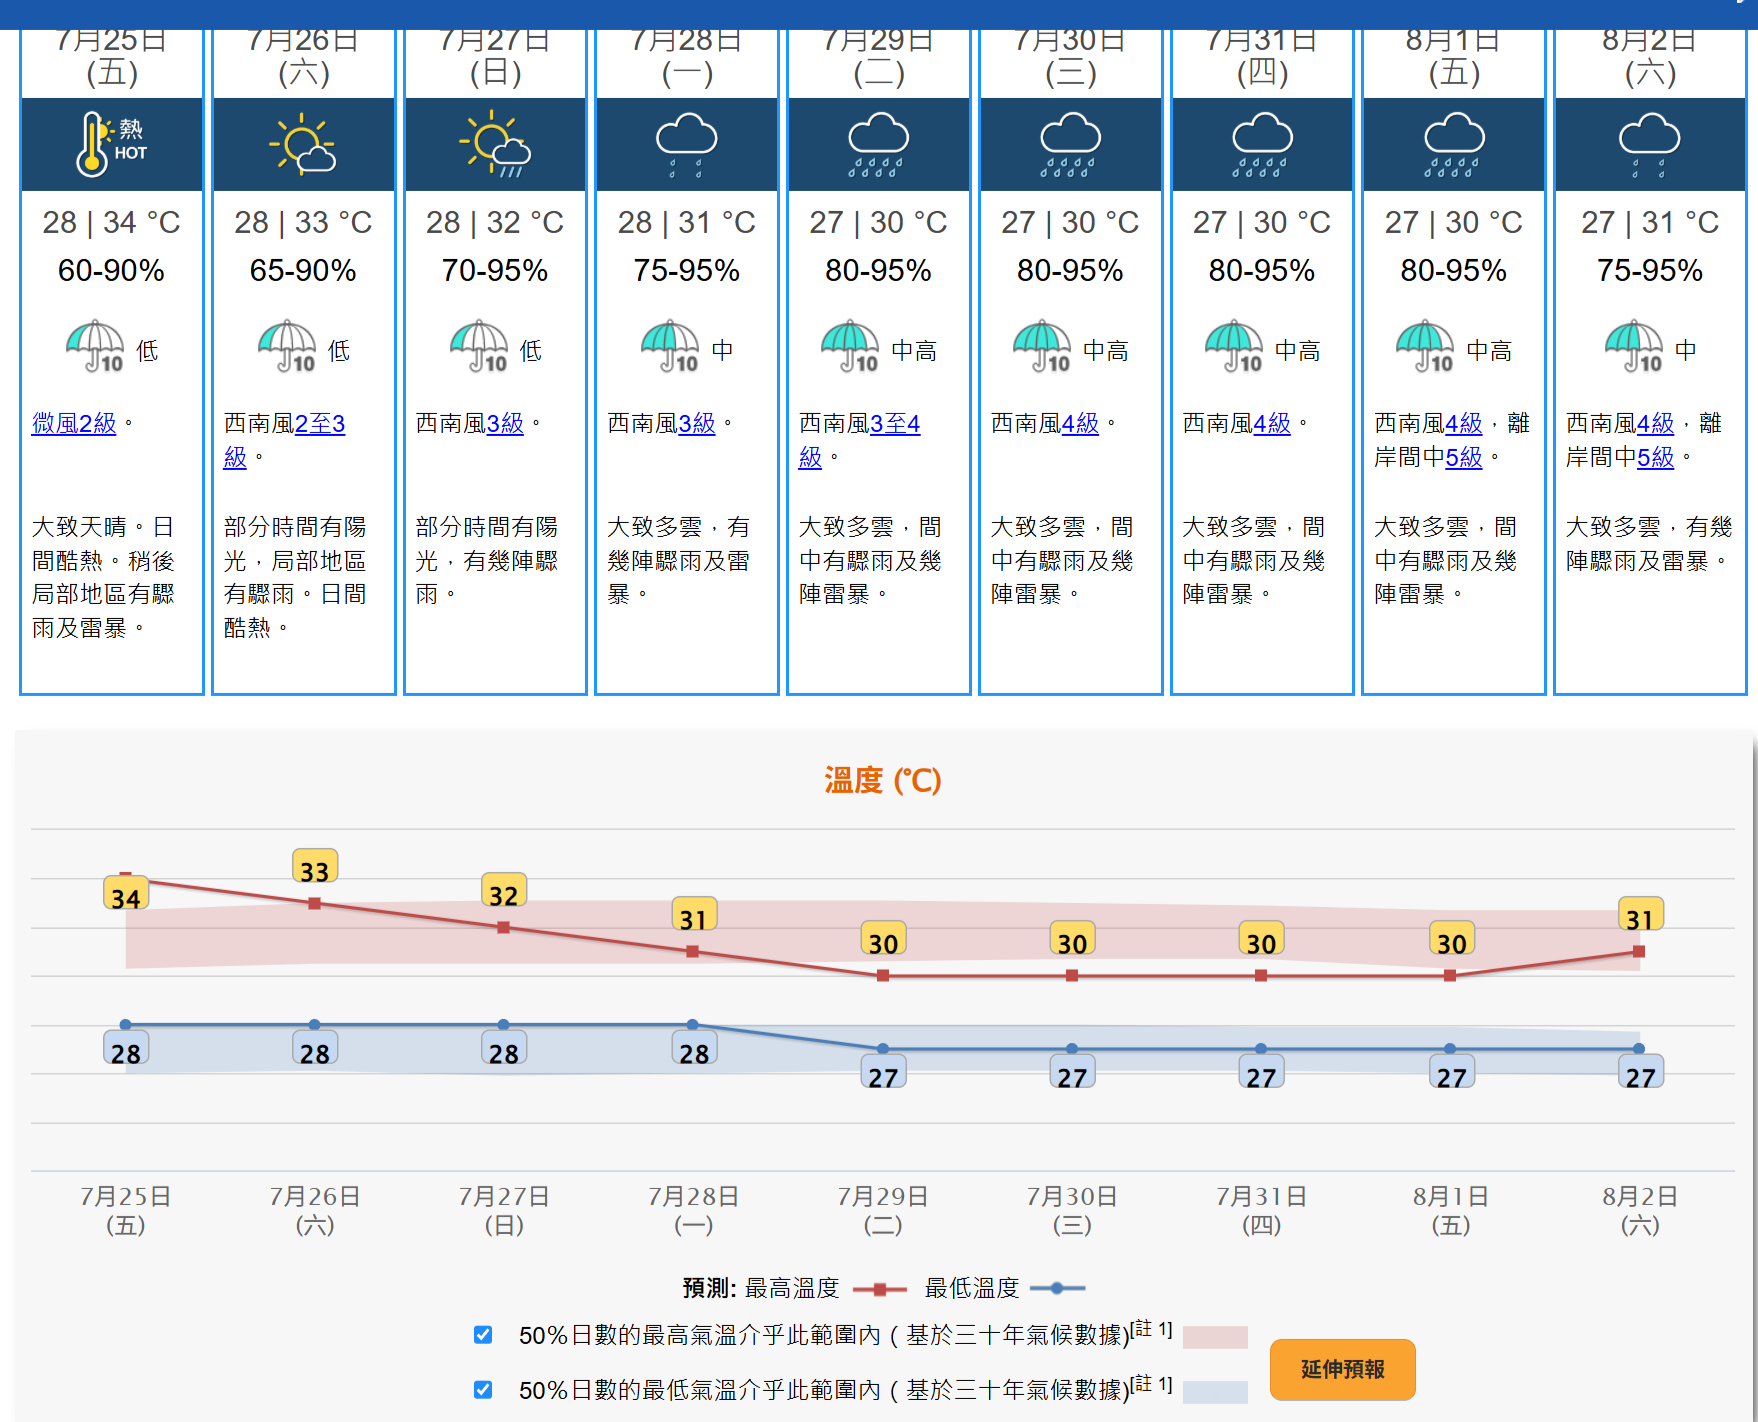Viewport: 1758px width, 1422px height.
Task: Click the blue minimum temperature range swatch
Action: [1215, 1391]
